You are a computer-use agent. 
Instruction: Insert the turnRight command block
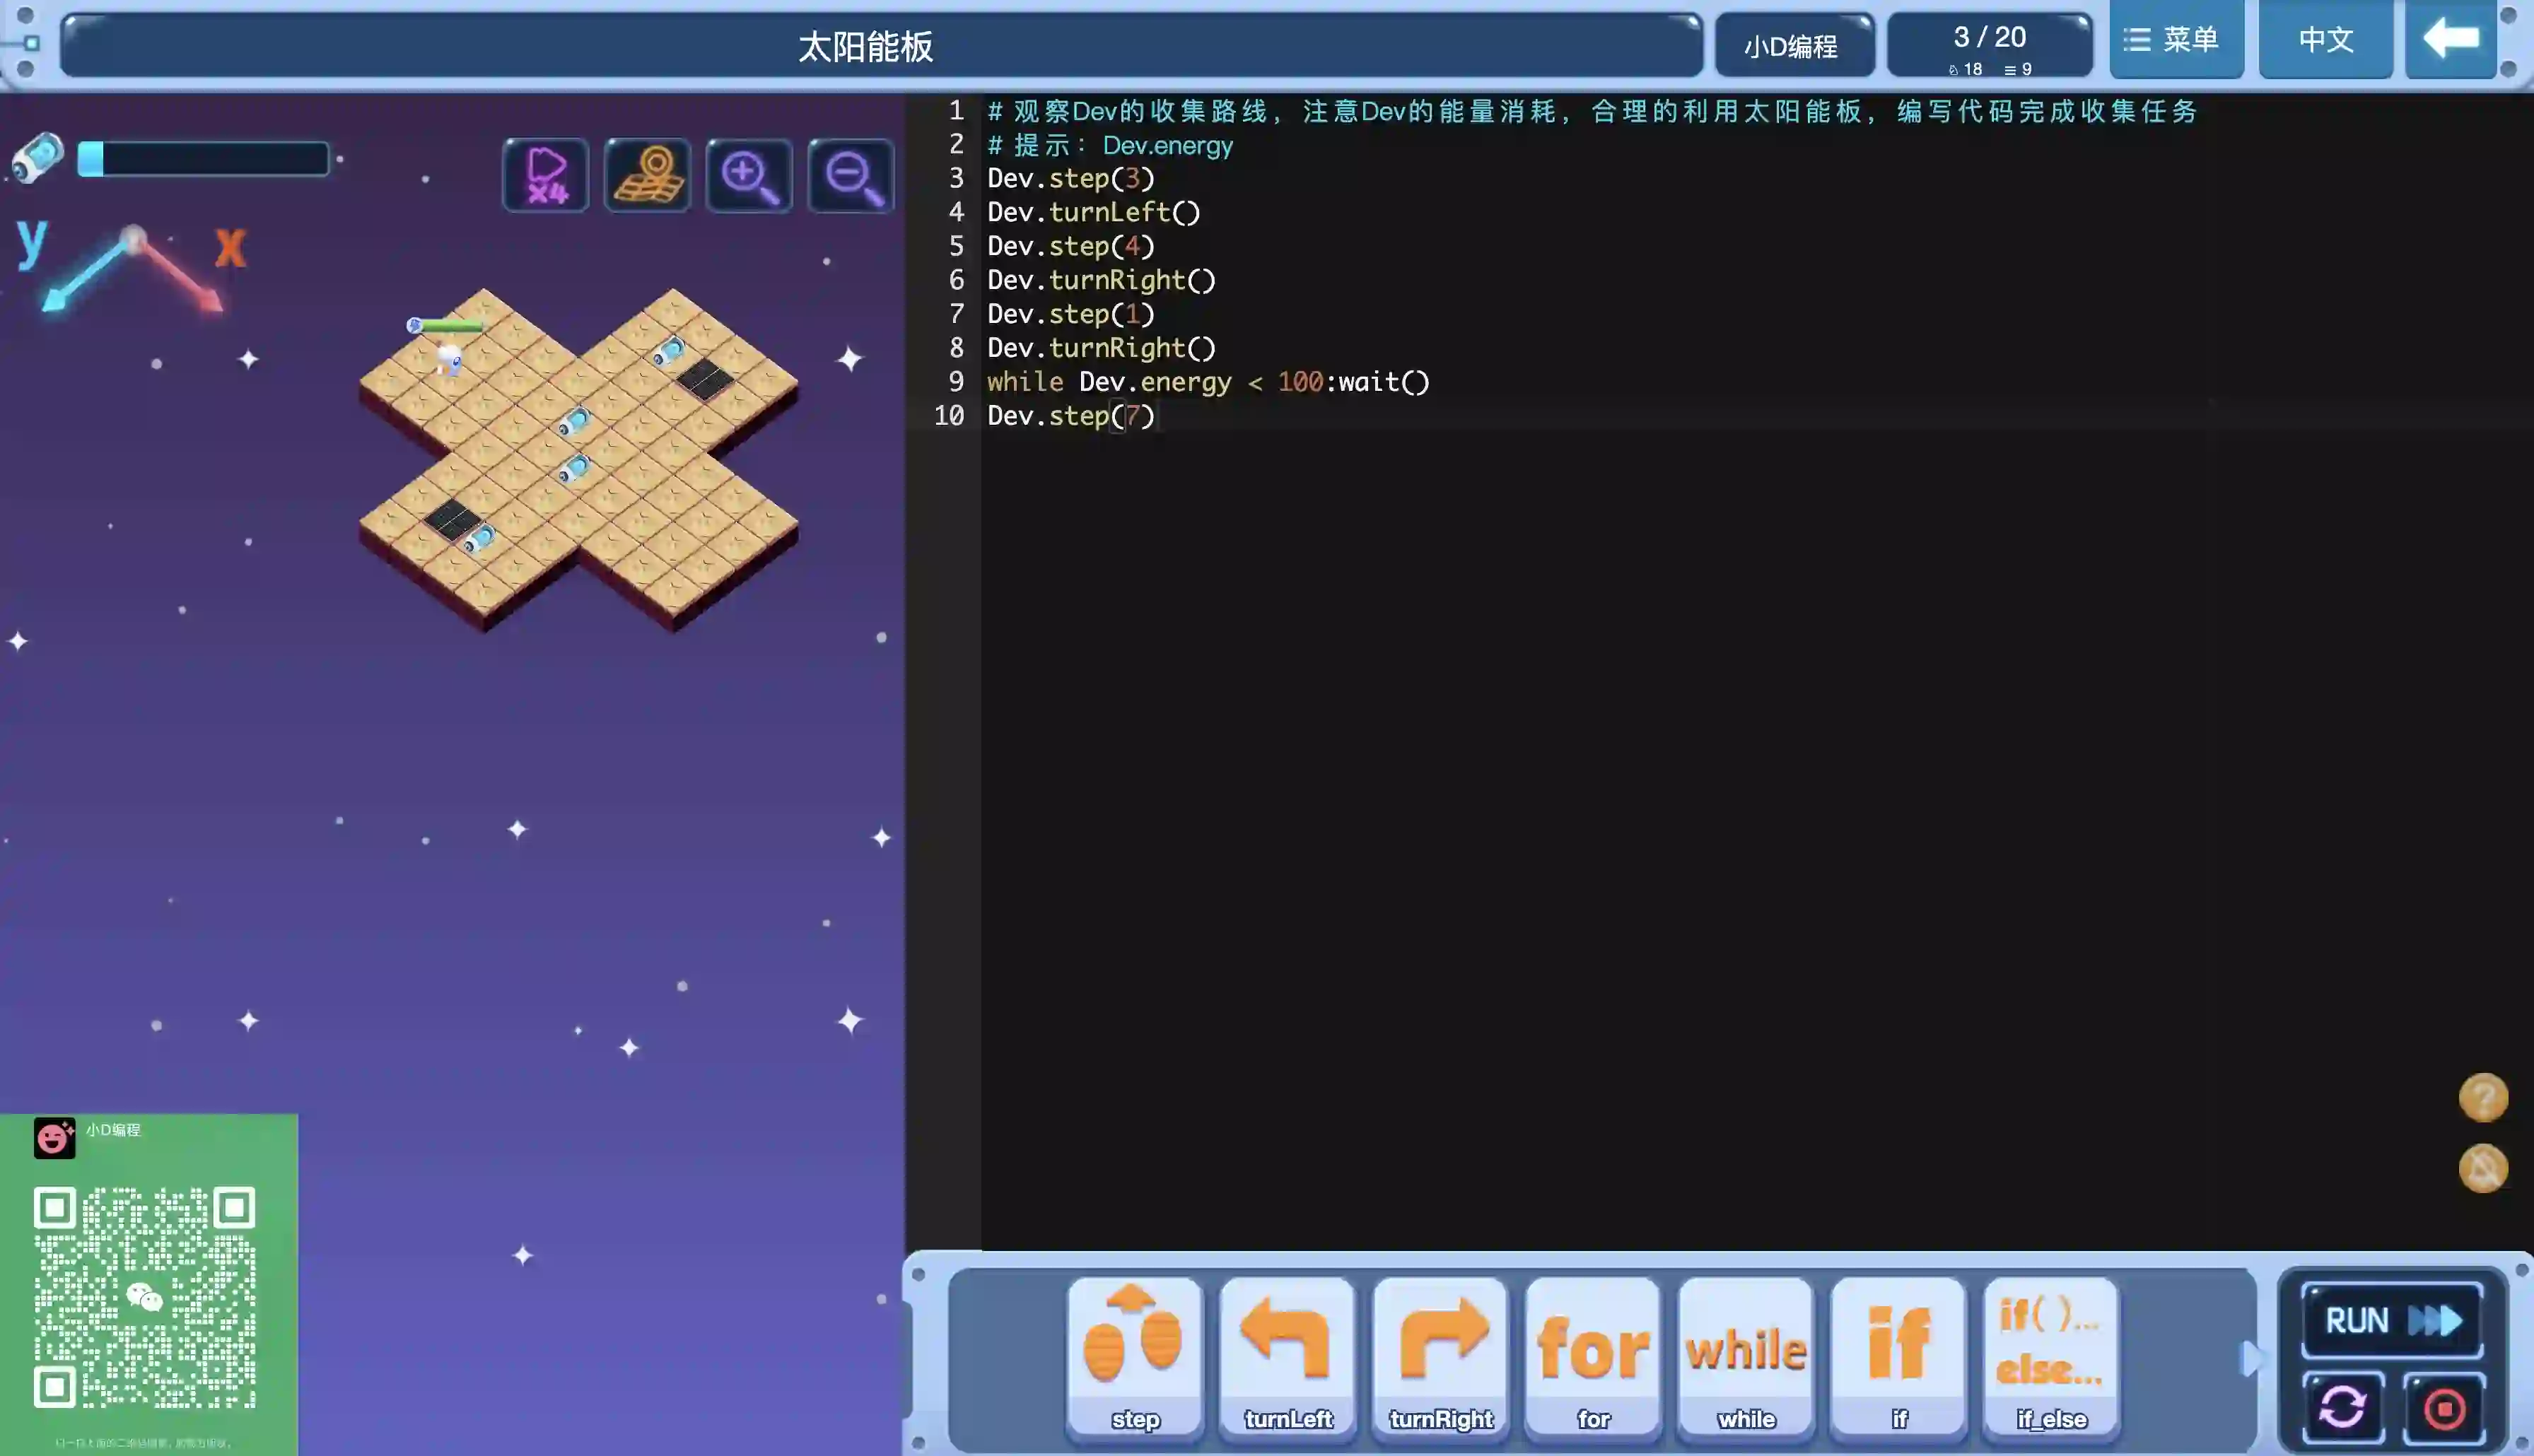(1440, 1356)
